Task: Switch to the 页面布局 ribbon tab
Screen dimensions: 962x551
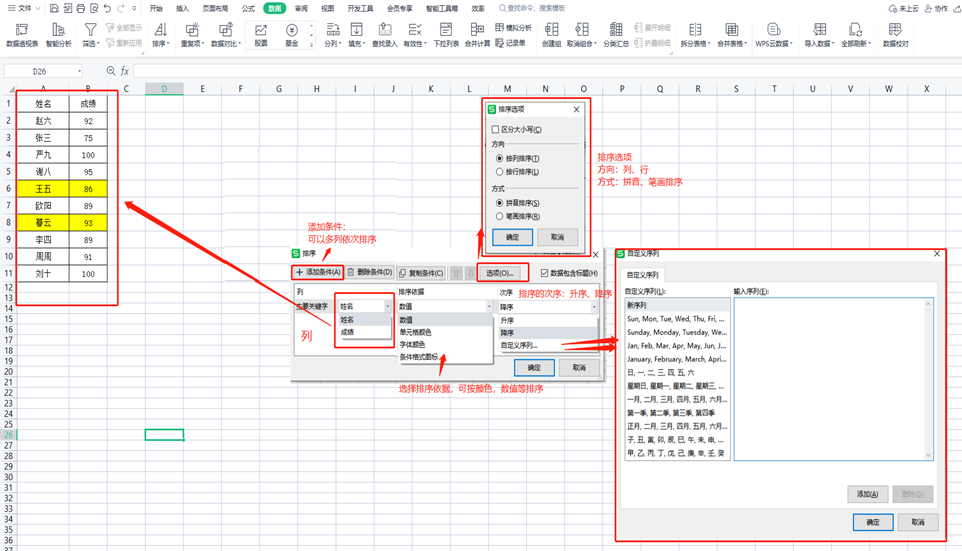Action: (x=215, y=9)
